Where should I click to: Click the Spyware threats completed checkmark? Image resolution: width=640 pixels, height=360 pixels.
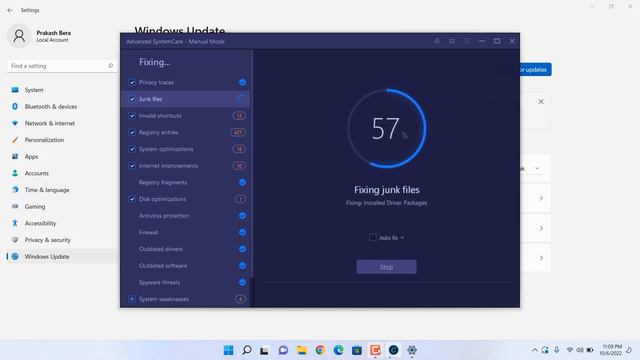242,282
